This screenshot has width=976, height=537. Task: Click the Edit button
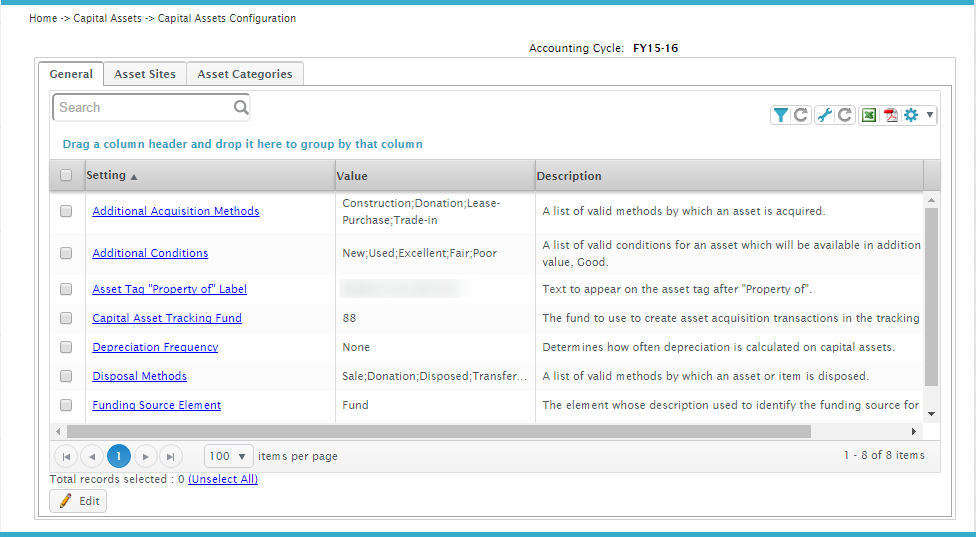click(x=78, y=501)
